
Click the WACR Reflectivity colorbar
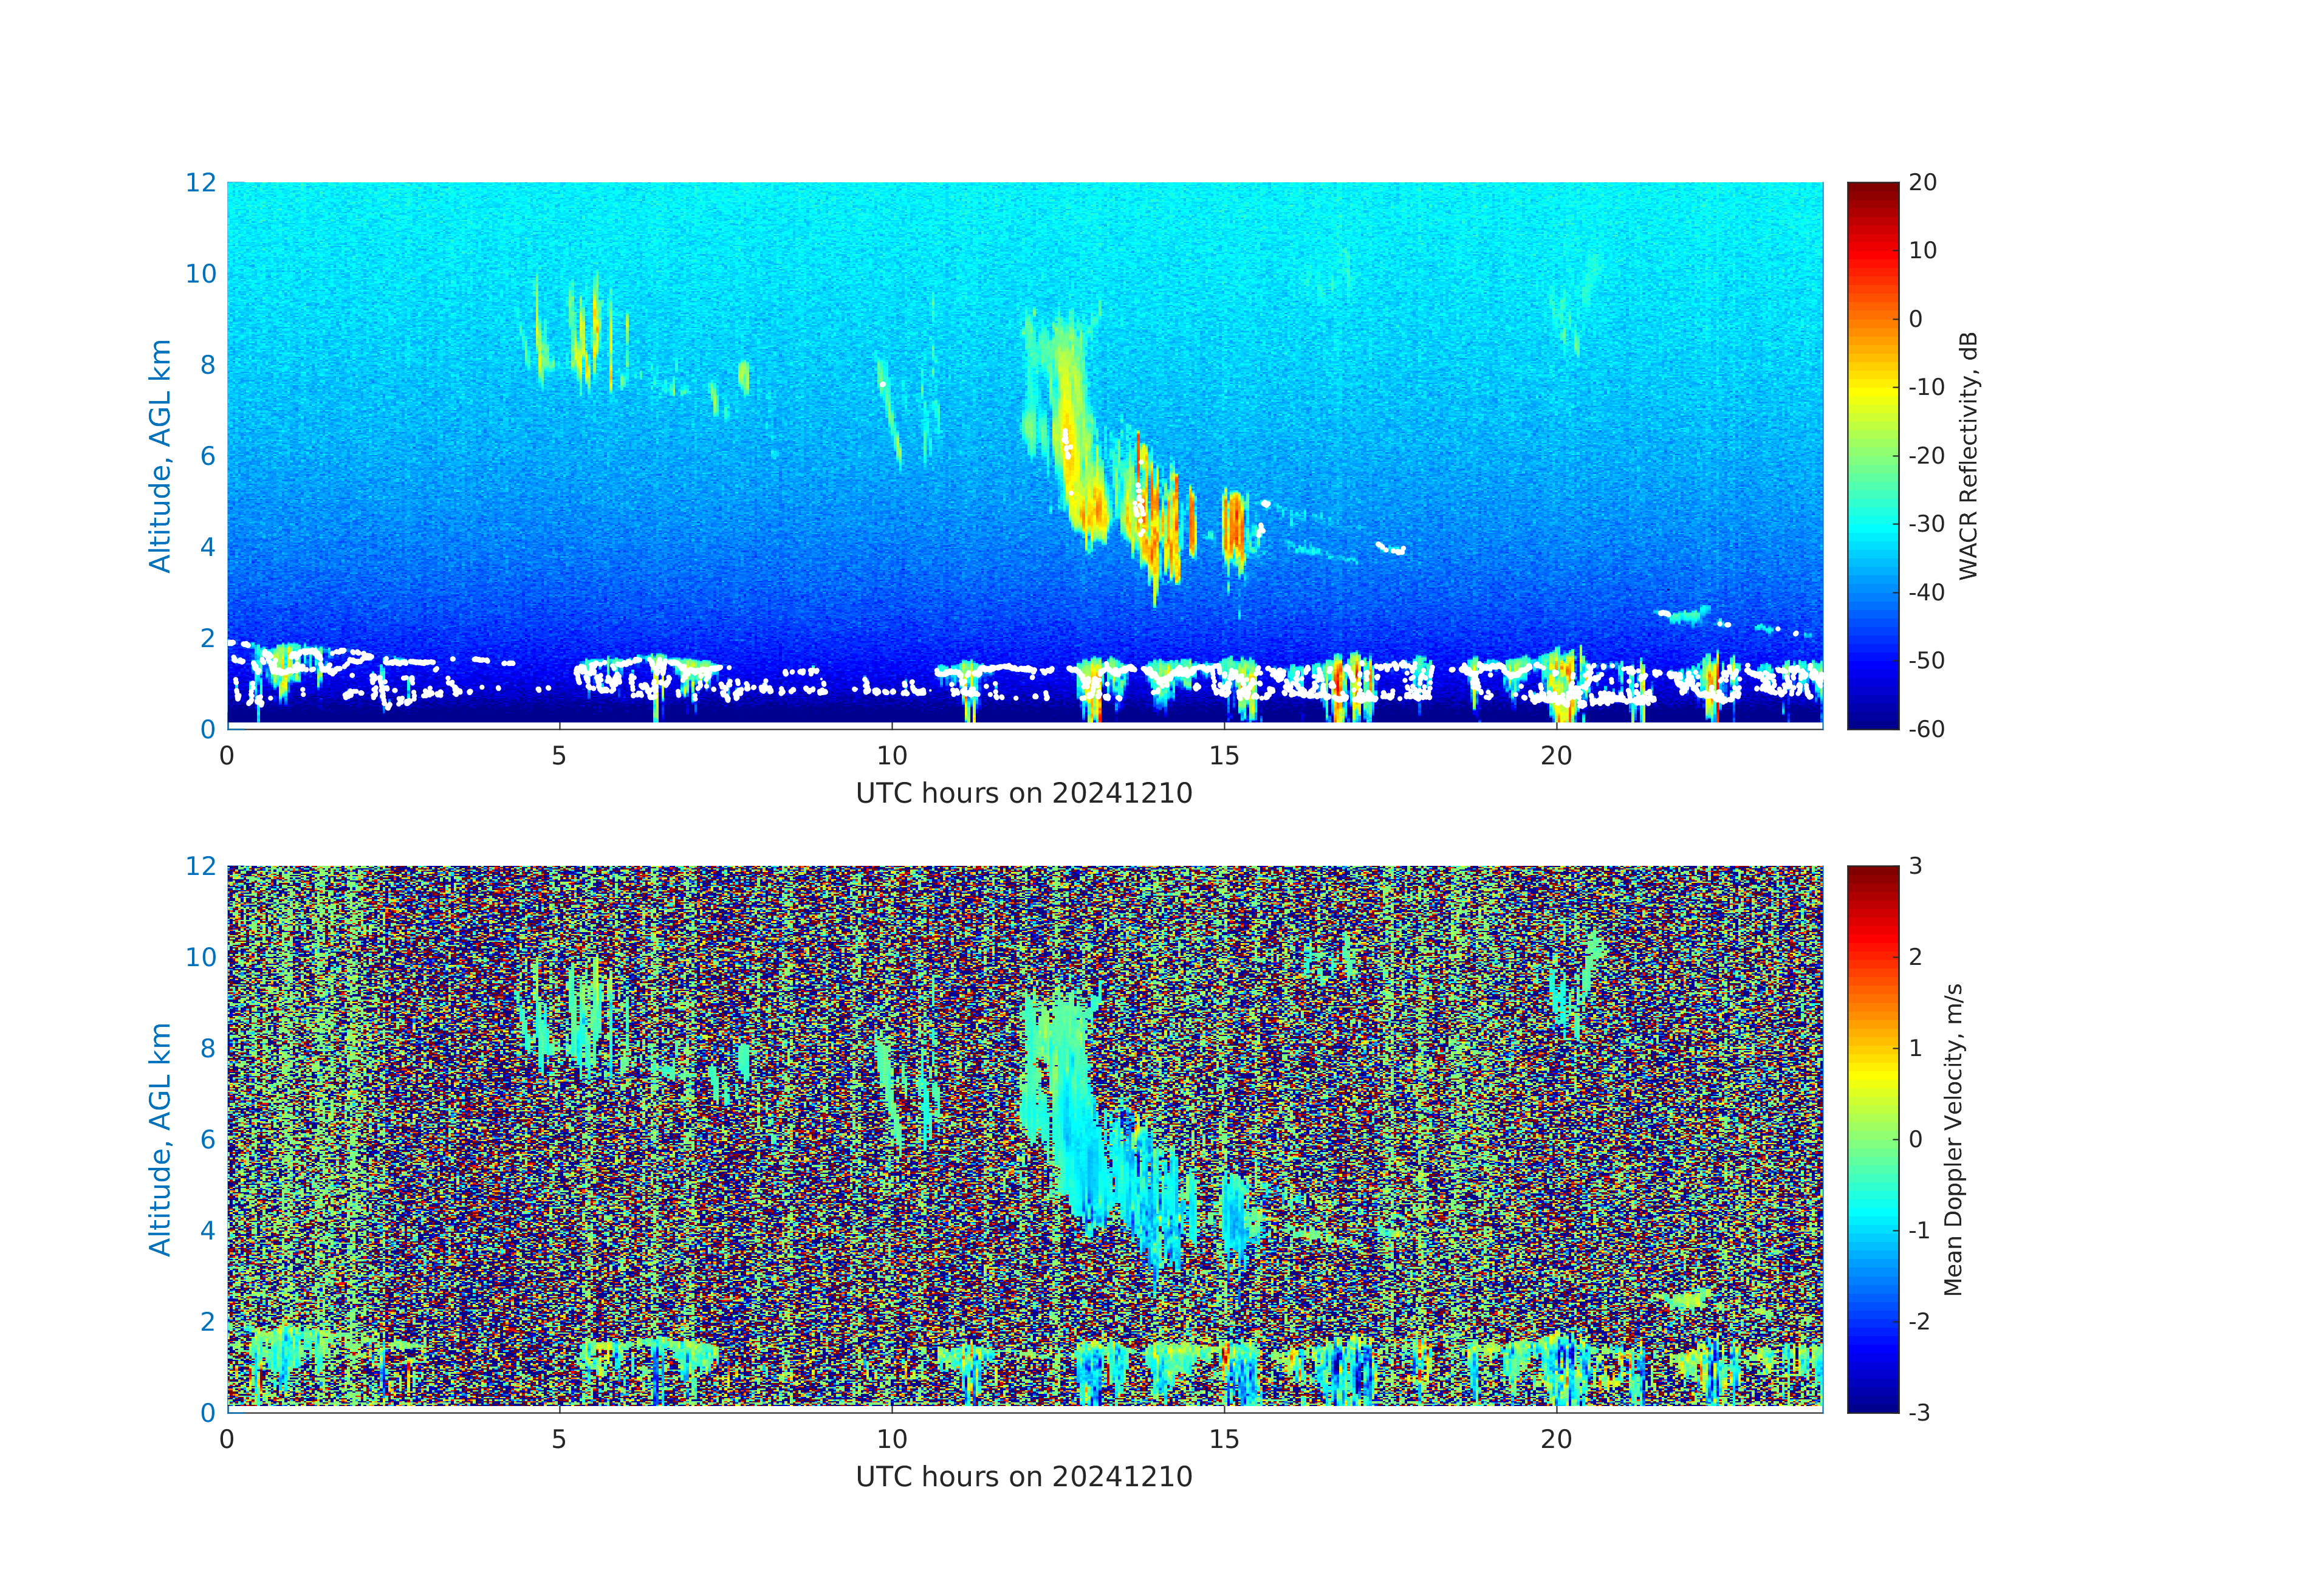point(1872,455)
